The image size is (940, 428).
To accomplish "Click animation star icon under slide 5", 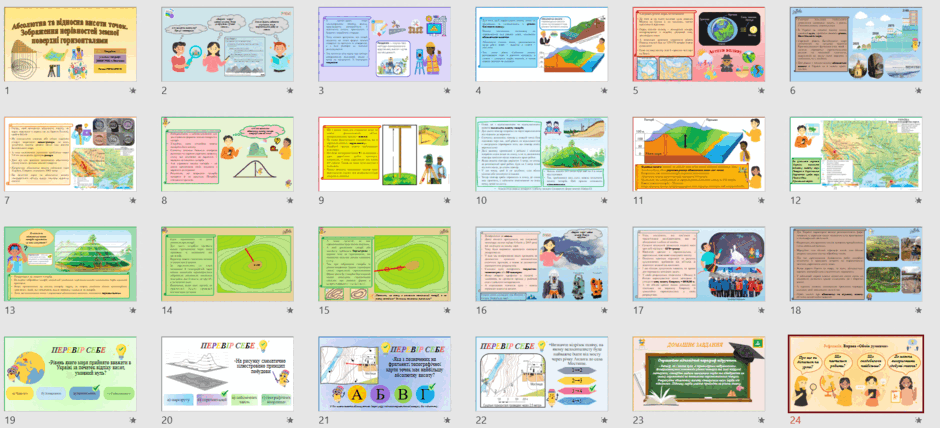I will (x=761, y=91).
